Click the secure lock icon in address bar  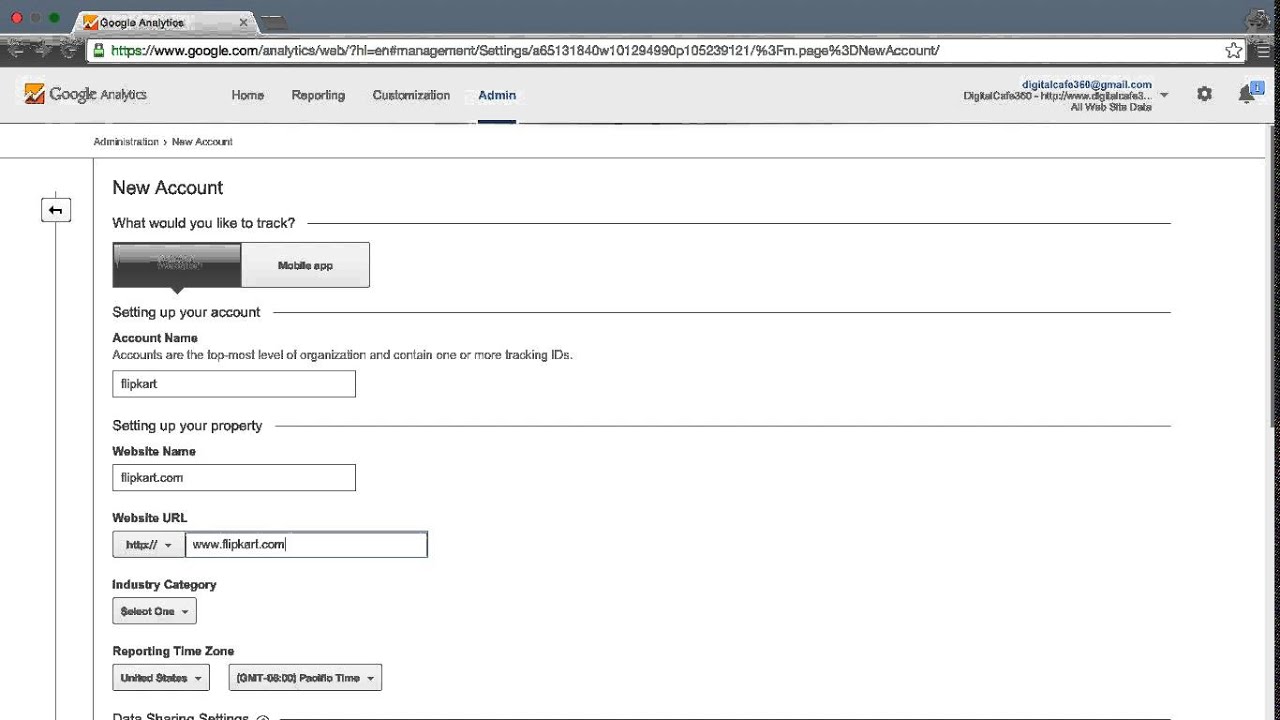(98, 50)
